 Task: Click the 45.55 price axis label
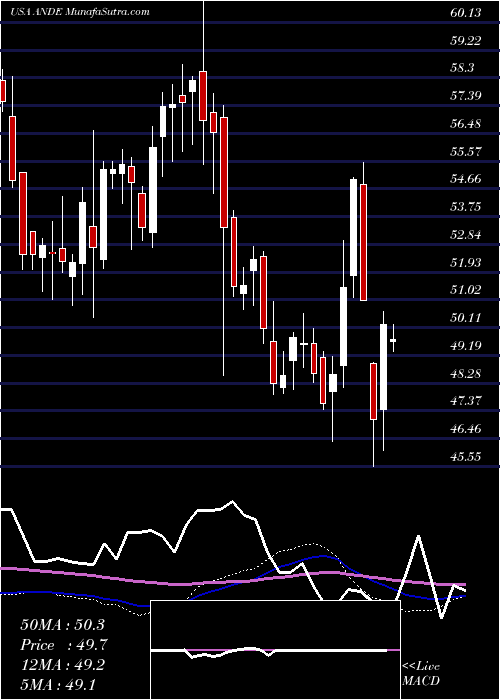click(466, 457)
